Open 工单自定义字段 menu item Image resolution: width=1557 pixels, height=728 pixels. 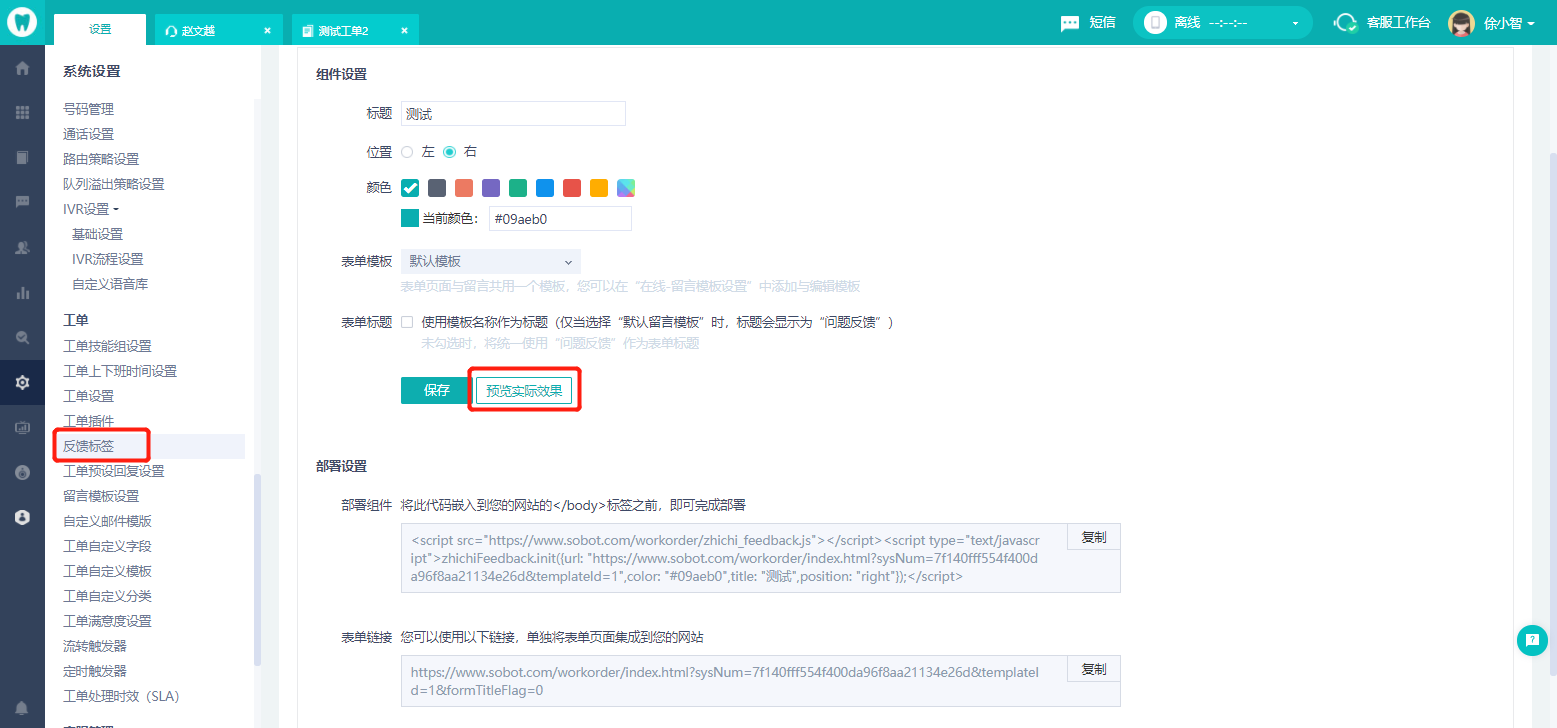pyautogui.click(x=107, y=546)
